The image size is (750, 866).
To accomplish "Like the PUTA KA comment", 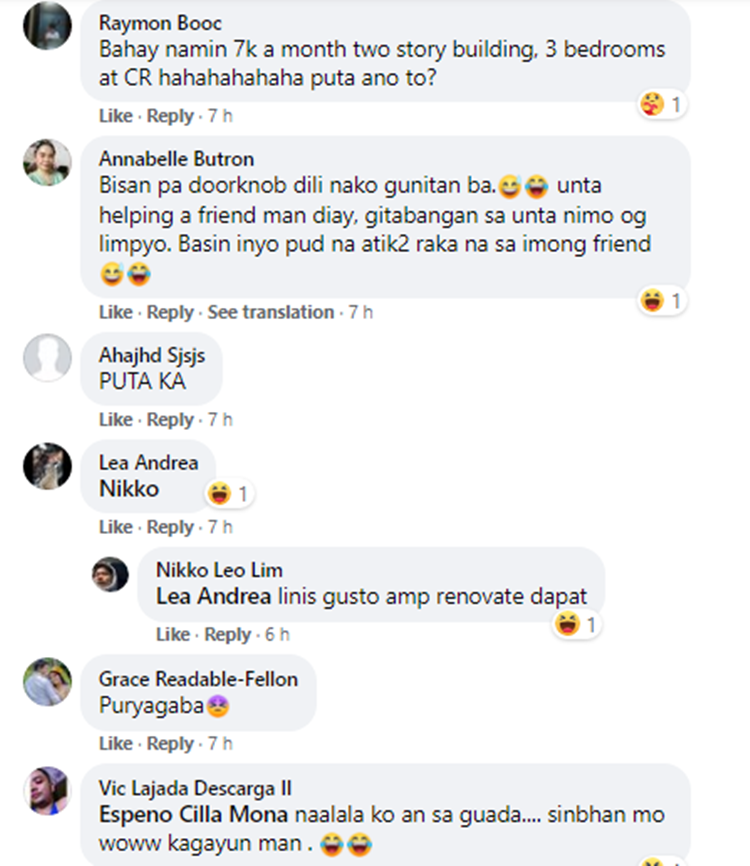I will (x=116, y=420).
